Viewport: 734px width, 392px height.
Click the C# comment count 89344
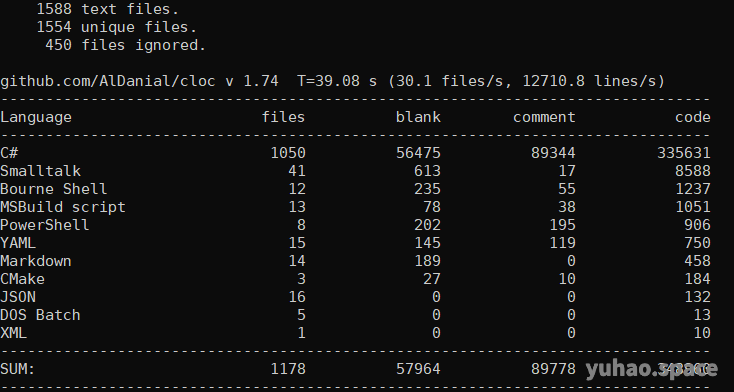553,153
